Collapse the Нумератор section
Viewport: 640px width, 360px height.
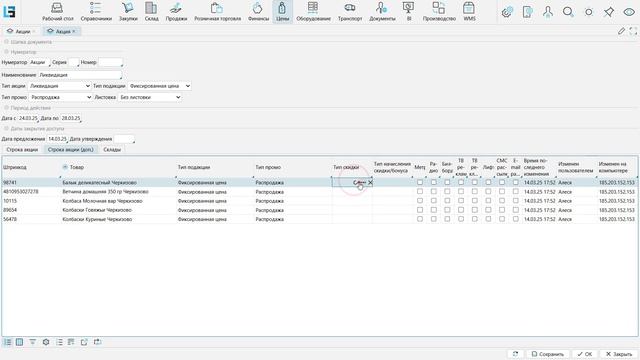[x=6, y=52]
